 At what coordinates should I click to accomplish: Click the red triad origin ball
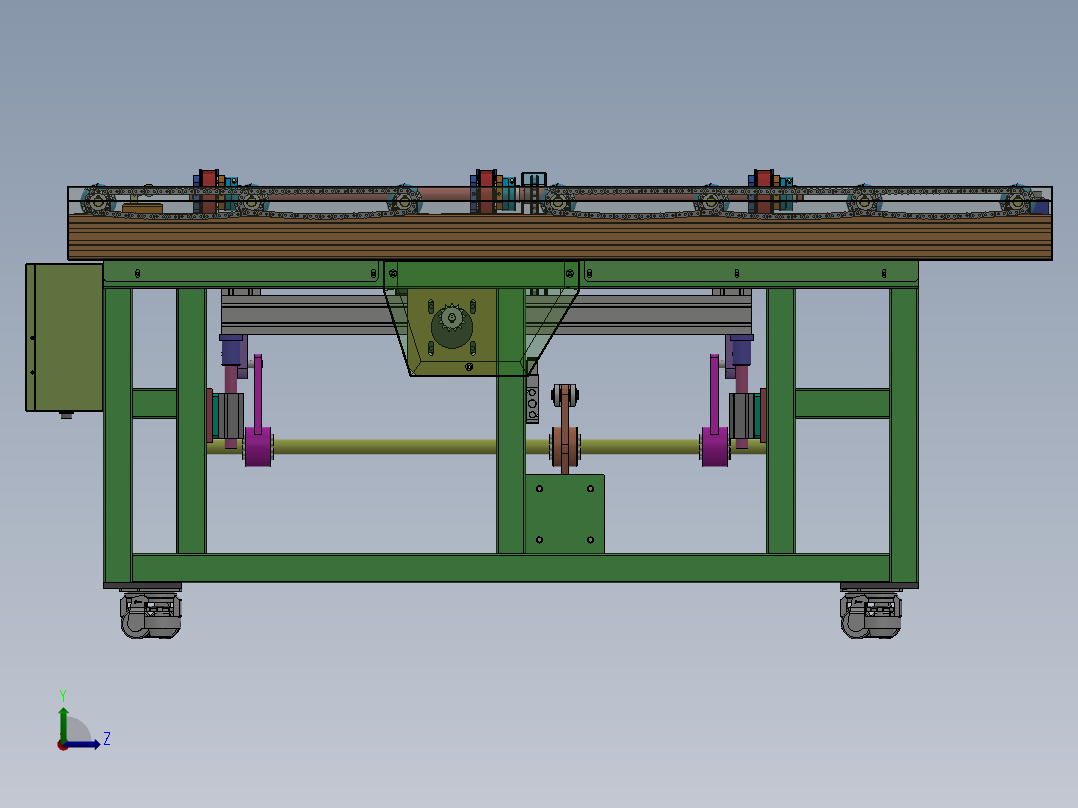point(63,745)
